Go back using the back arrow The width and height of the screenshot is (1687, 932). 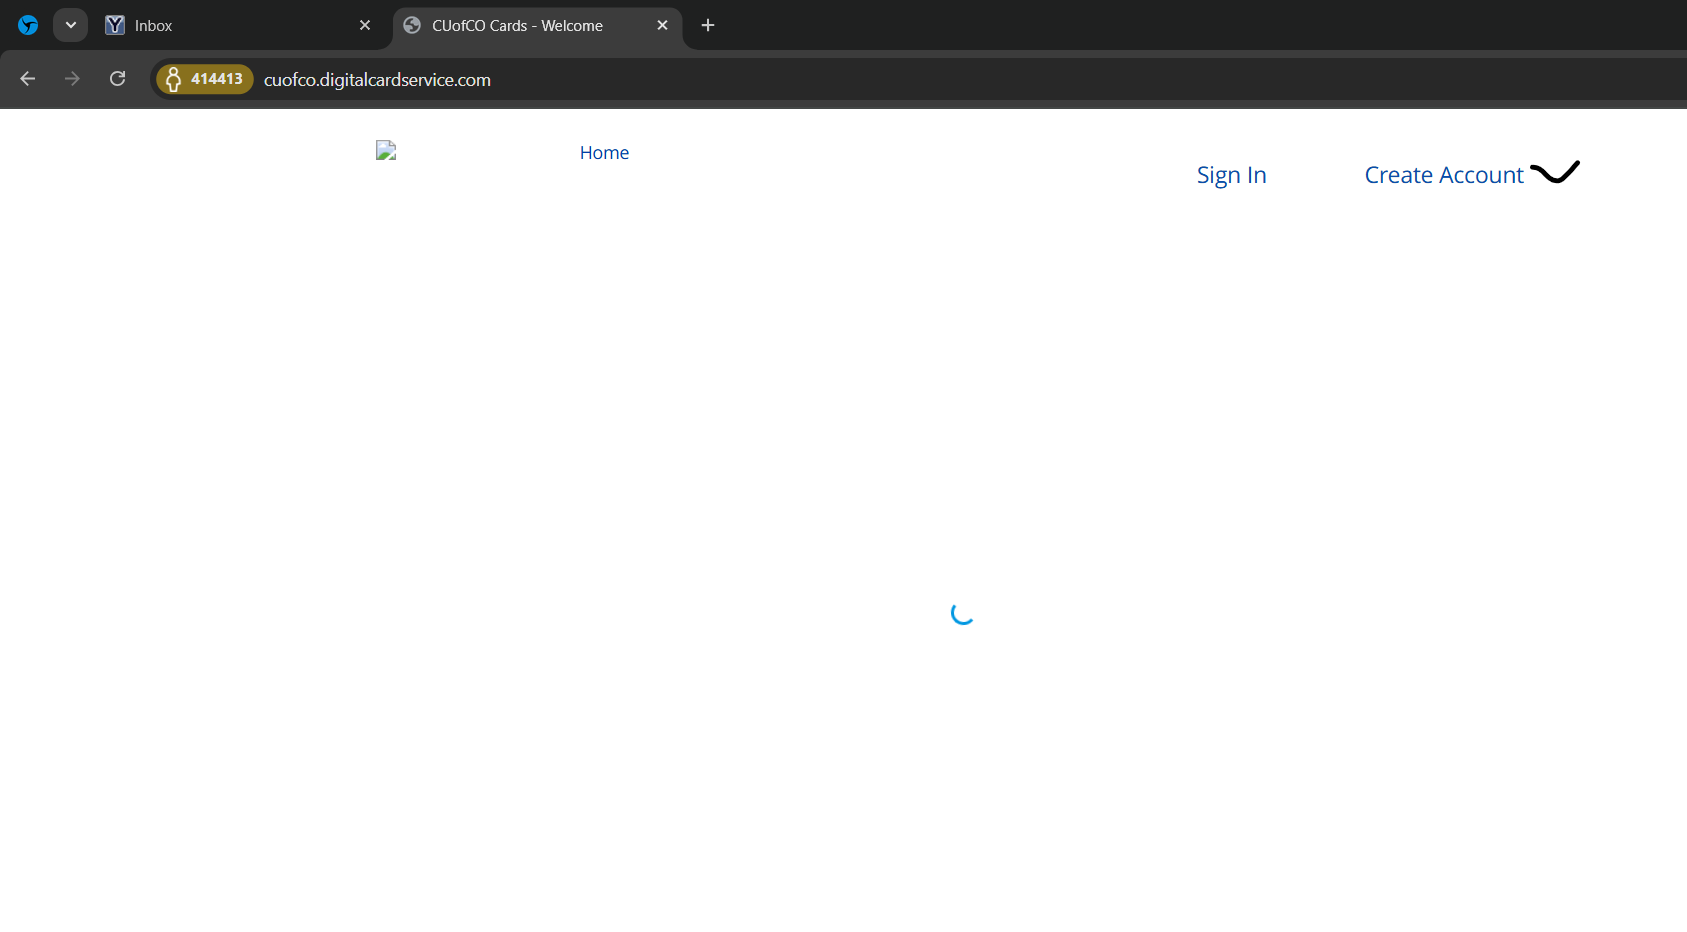coord(28,79)
